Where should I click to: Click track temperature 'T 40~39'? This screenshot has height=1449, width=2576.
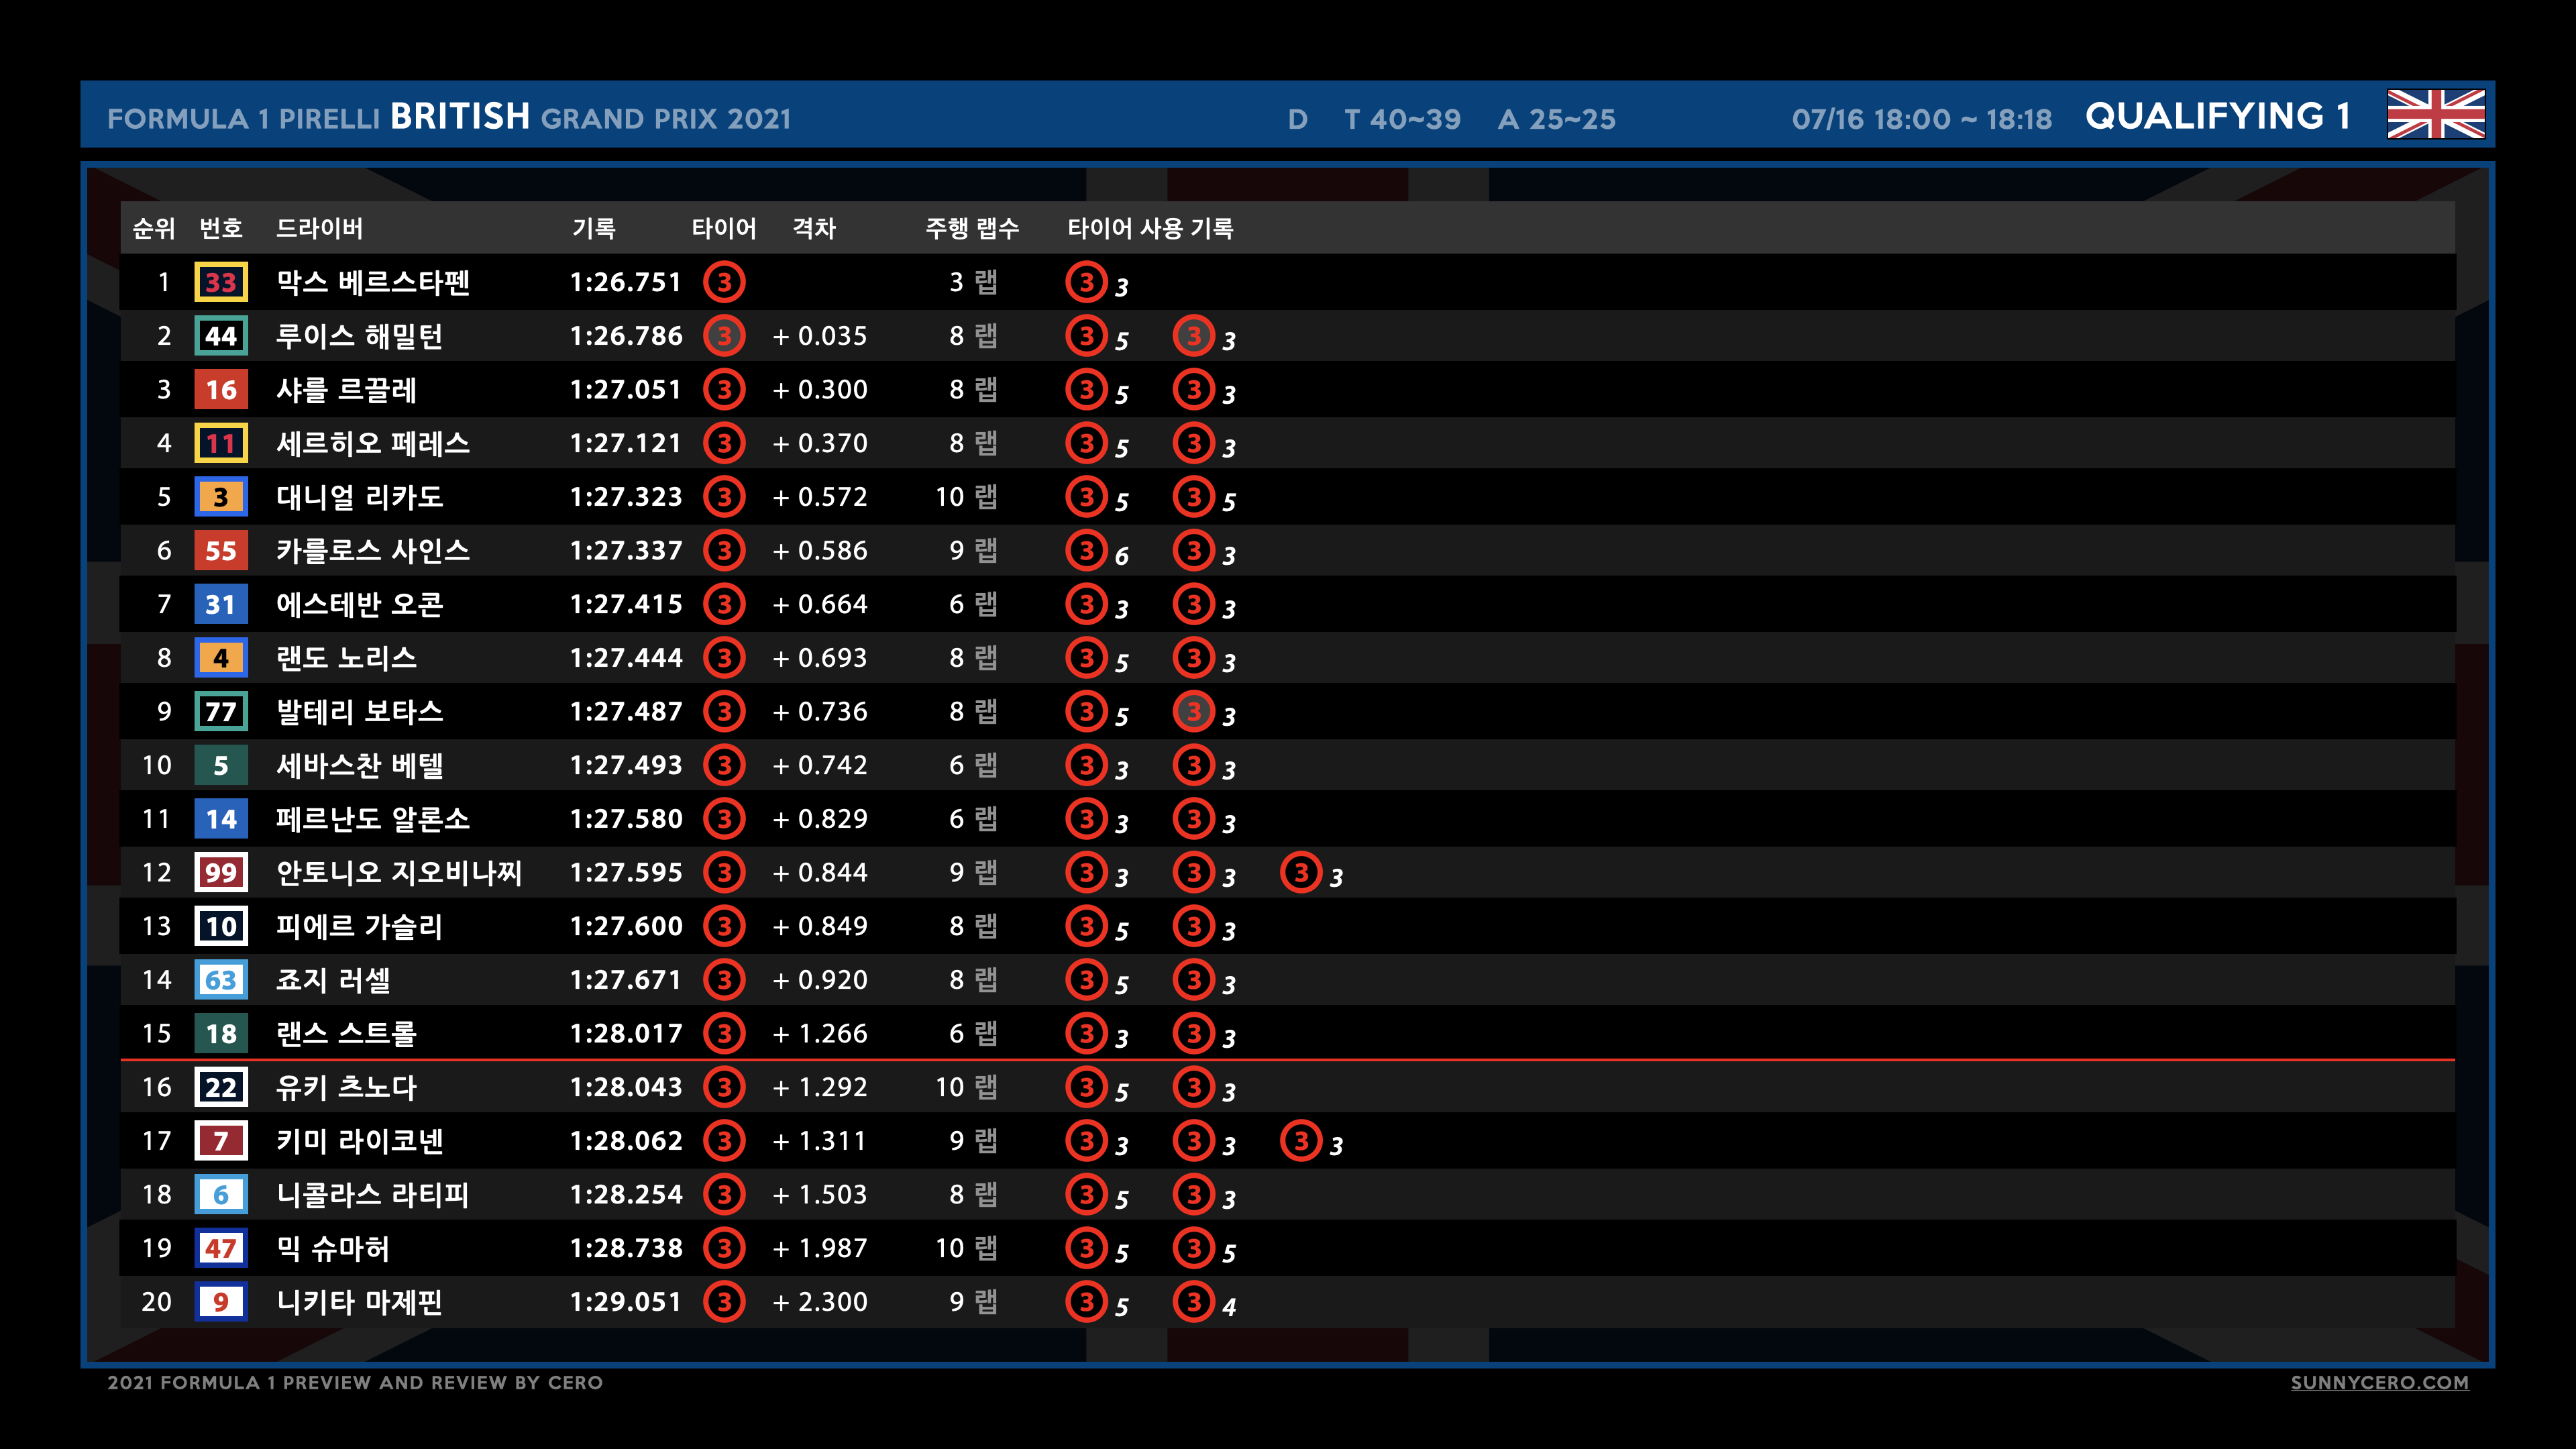coord(1402,119)
